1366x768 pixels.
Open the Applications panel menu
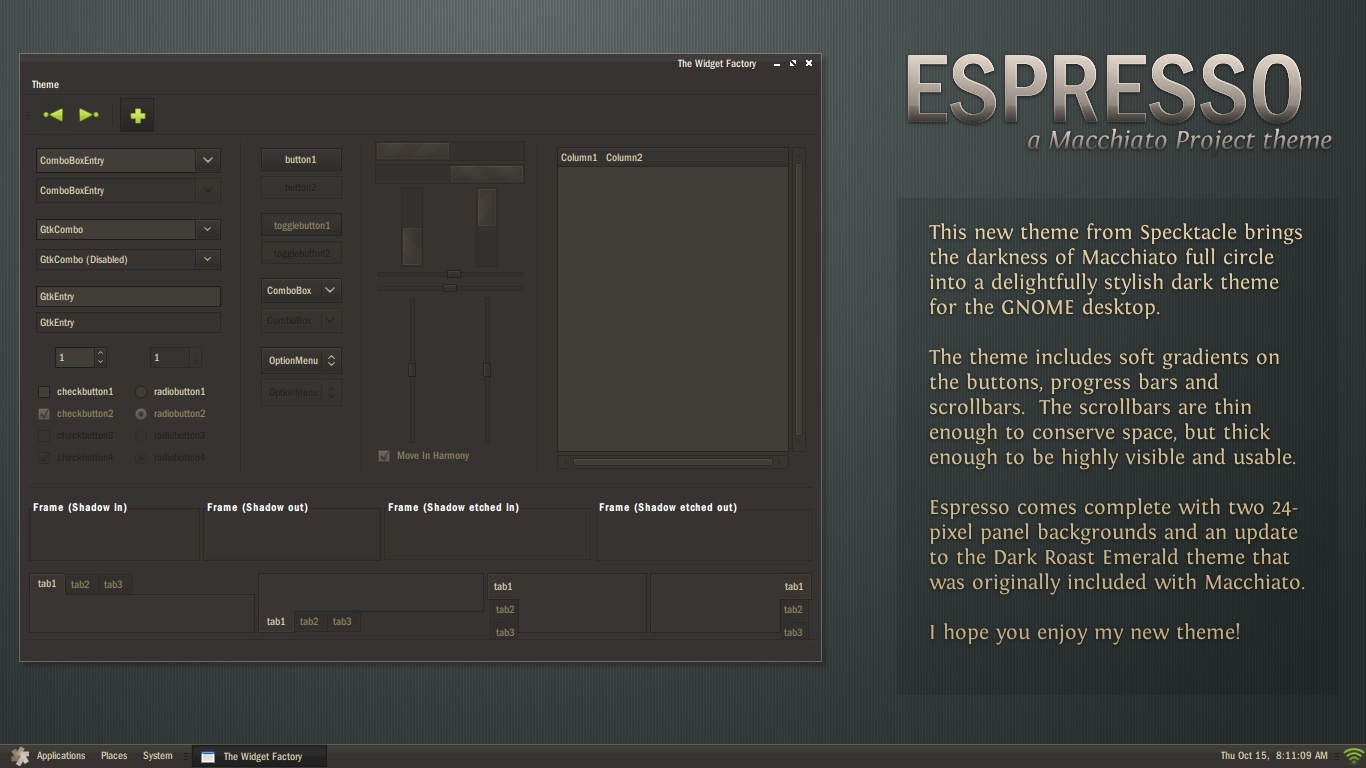click(x=61, y=756)
